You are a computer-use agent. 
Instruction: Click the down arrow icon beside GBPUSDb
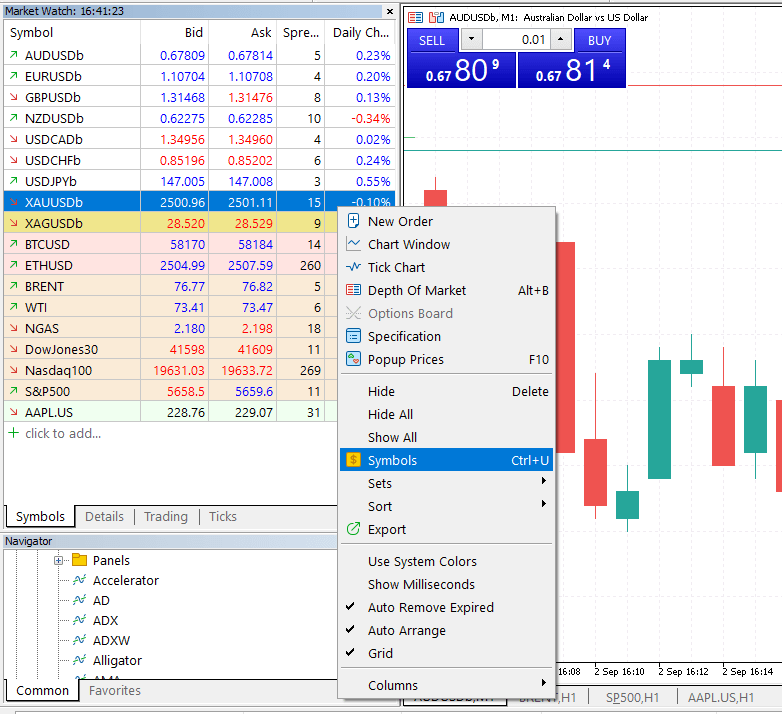click(x=13, y=97)
